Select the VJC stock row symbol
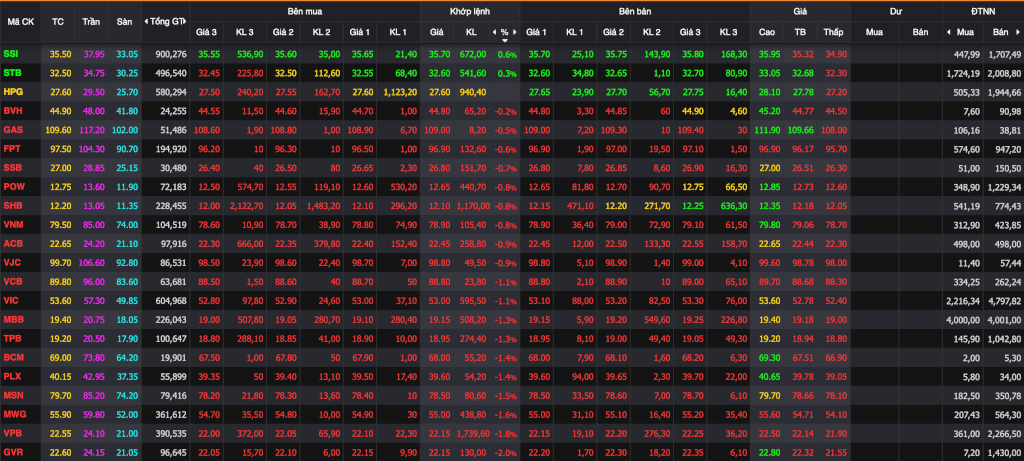This screenshot has width=1024, height=461. (11, 262)
